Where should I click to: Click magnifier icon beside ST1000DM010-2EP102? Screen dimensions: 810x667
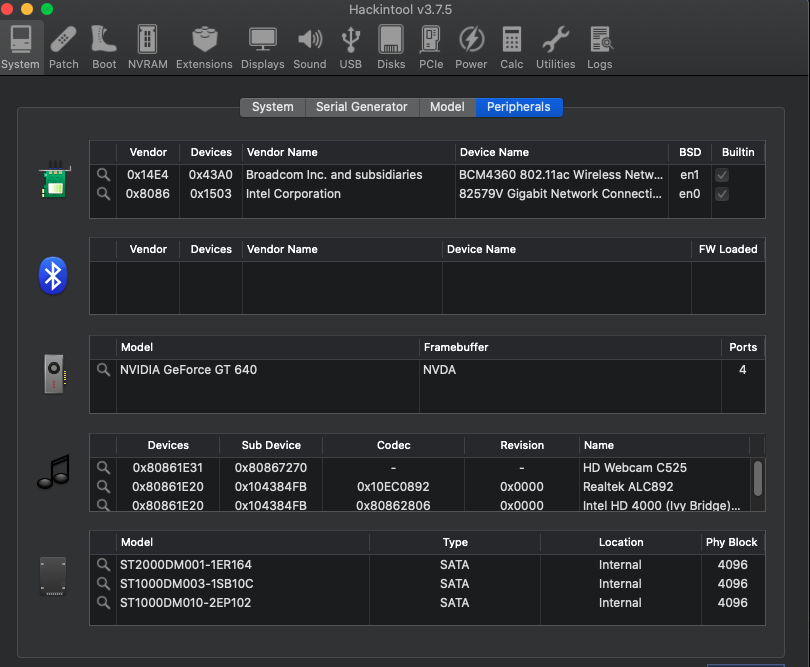[x=103, y=603]
